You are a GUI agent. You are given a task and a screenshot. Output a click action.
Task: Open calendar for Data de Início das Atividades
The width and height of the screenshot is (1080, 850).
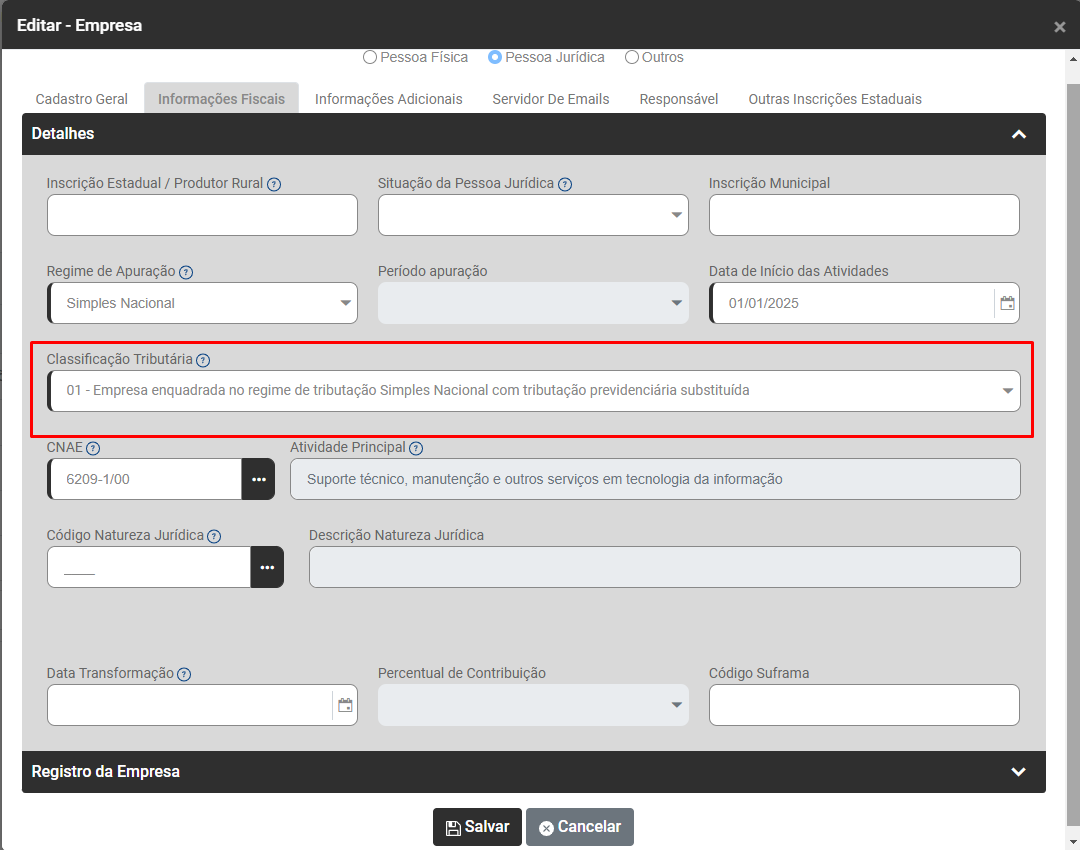[x=1007, y=303]
